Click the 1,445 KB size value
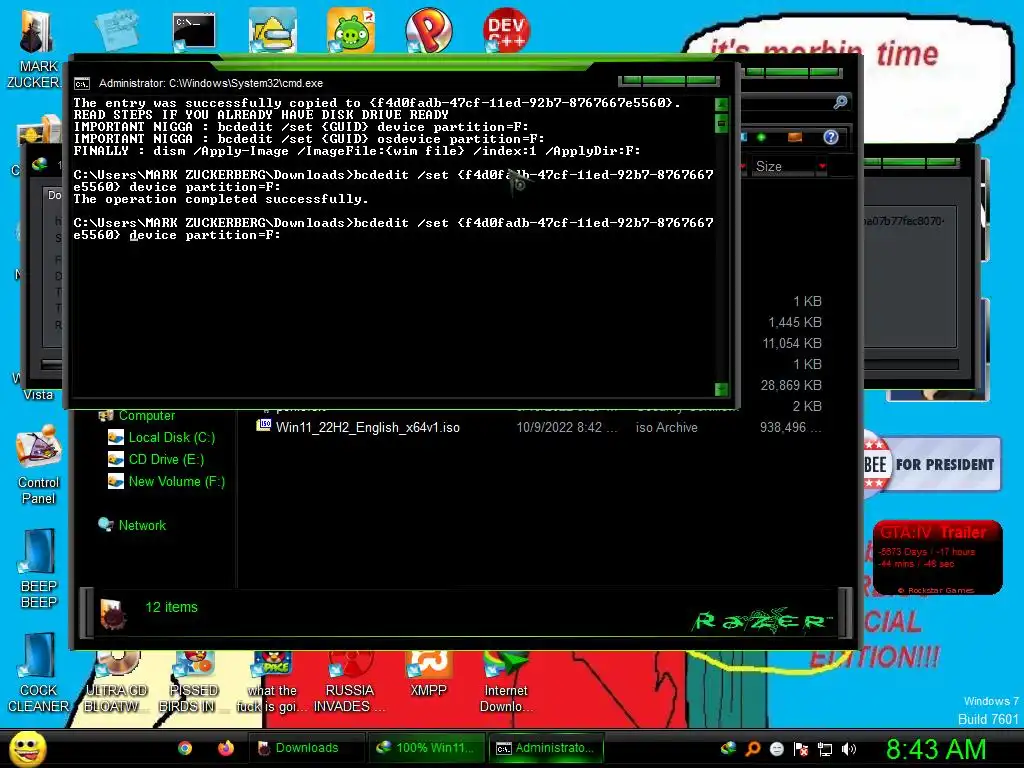This screenshot has width=1024, height=768. pyautogui.click(x=795, y=322)
